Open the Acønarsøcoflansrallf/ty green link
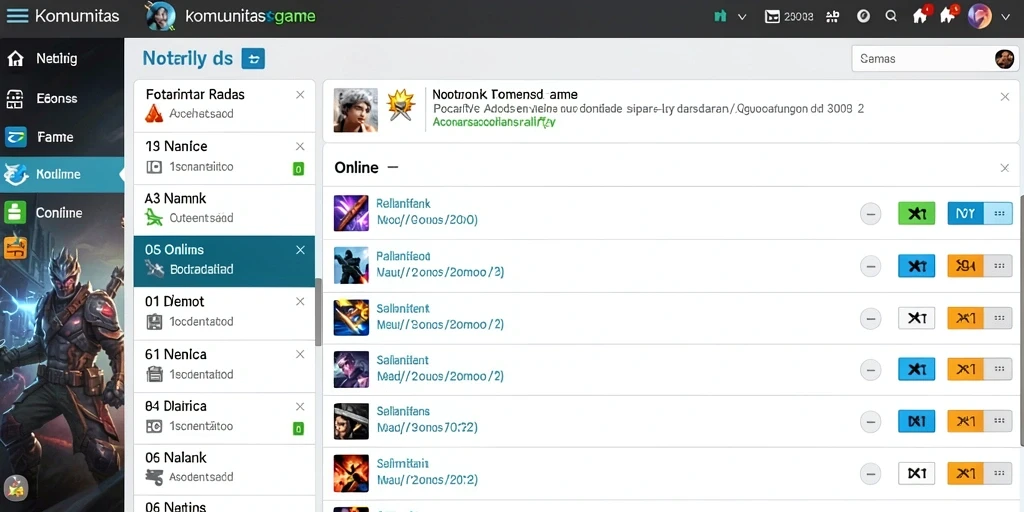 click(494, 122)
